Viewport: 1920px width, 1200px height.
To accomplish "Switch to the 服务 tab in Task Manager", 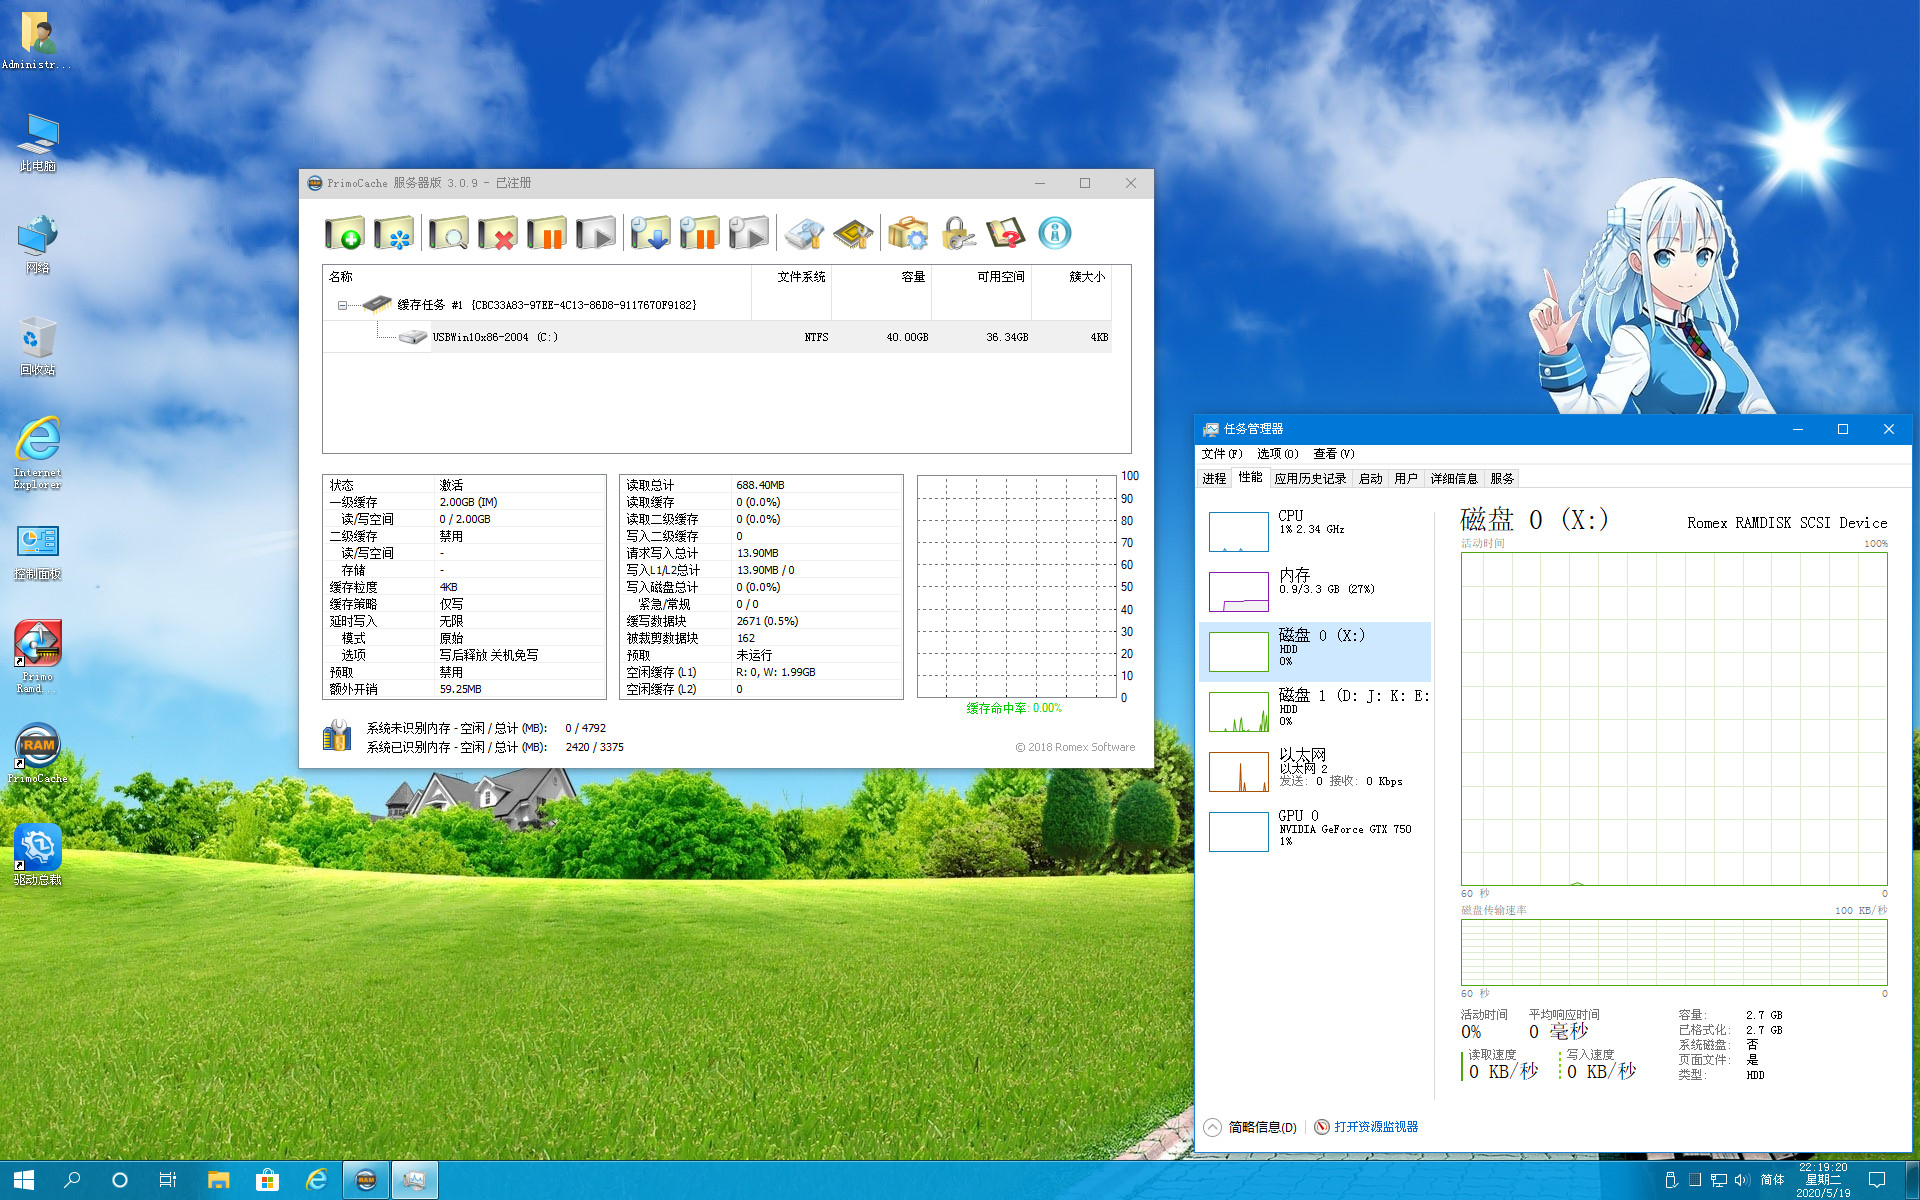I will 1502,479.
